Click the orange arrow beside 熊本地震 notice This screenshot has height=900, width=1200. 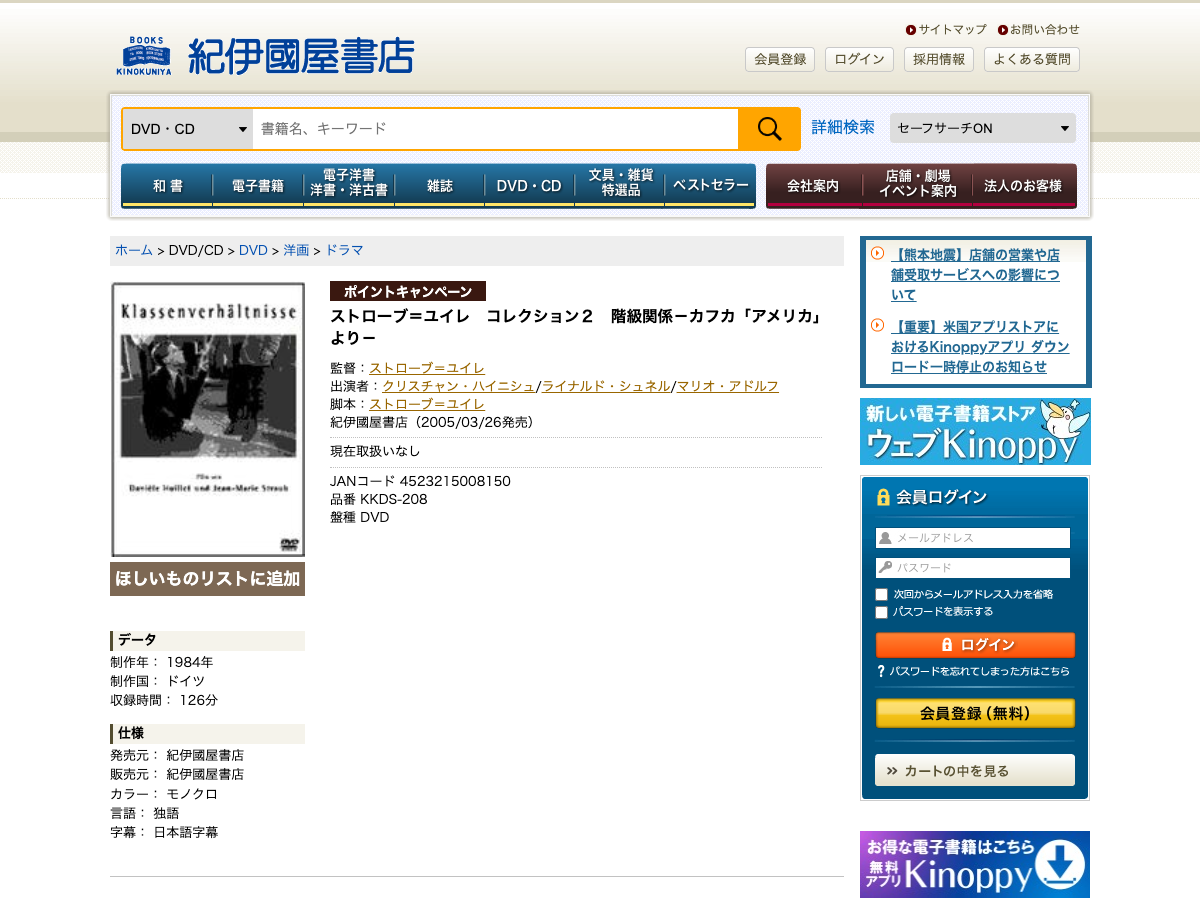point(877,254)
